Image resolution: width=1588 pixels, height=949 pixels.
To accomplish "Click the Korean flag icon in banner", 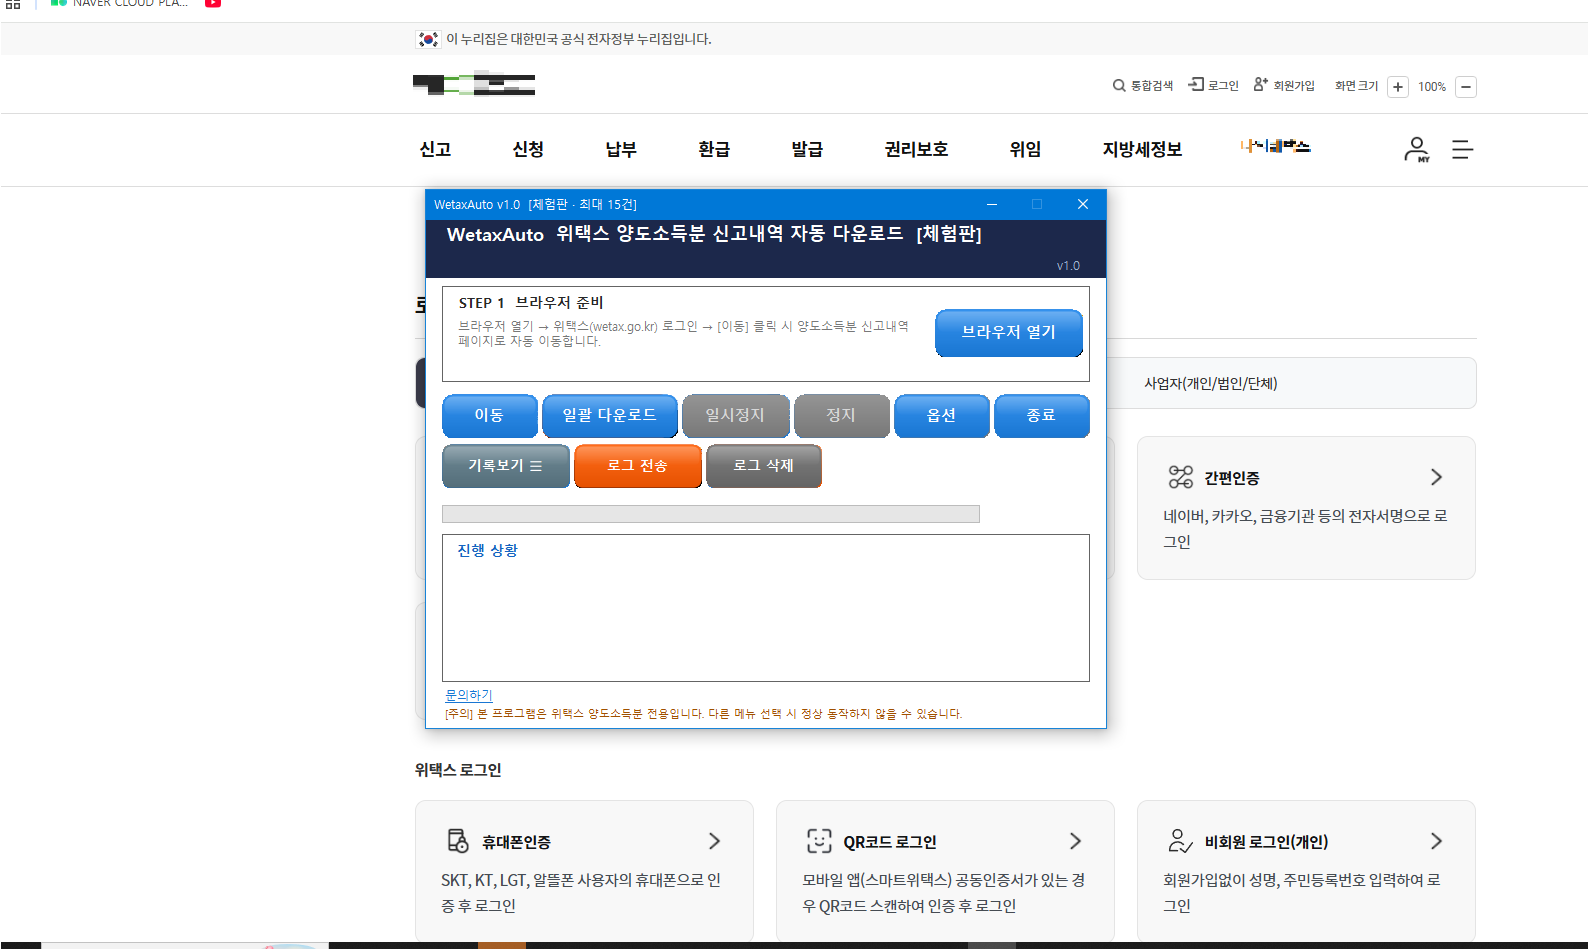I will point(428,39).
